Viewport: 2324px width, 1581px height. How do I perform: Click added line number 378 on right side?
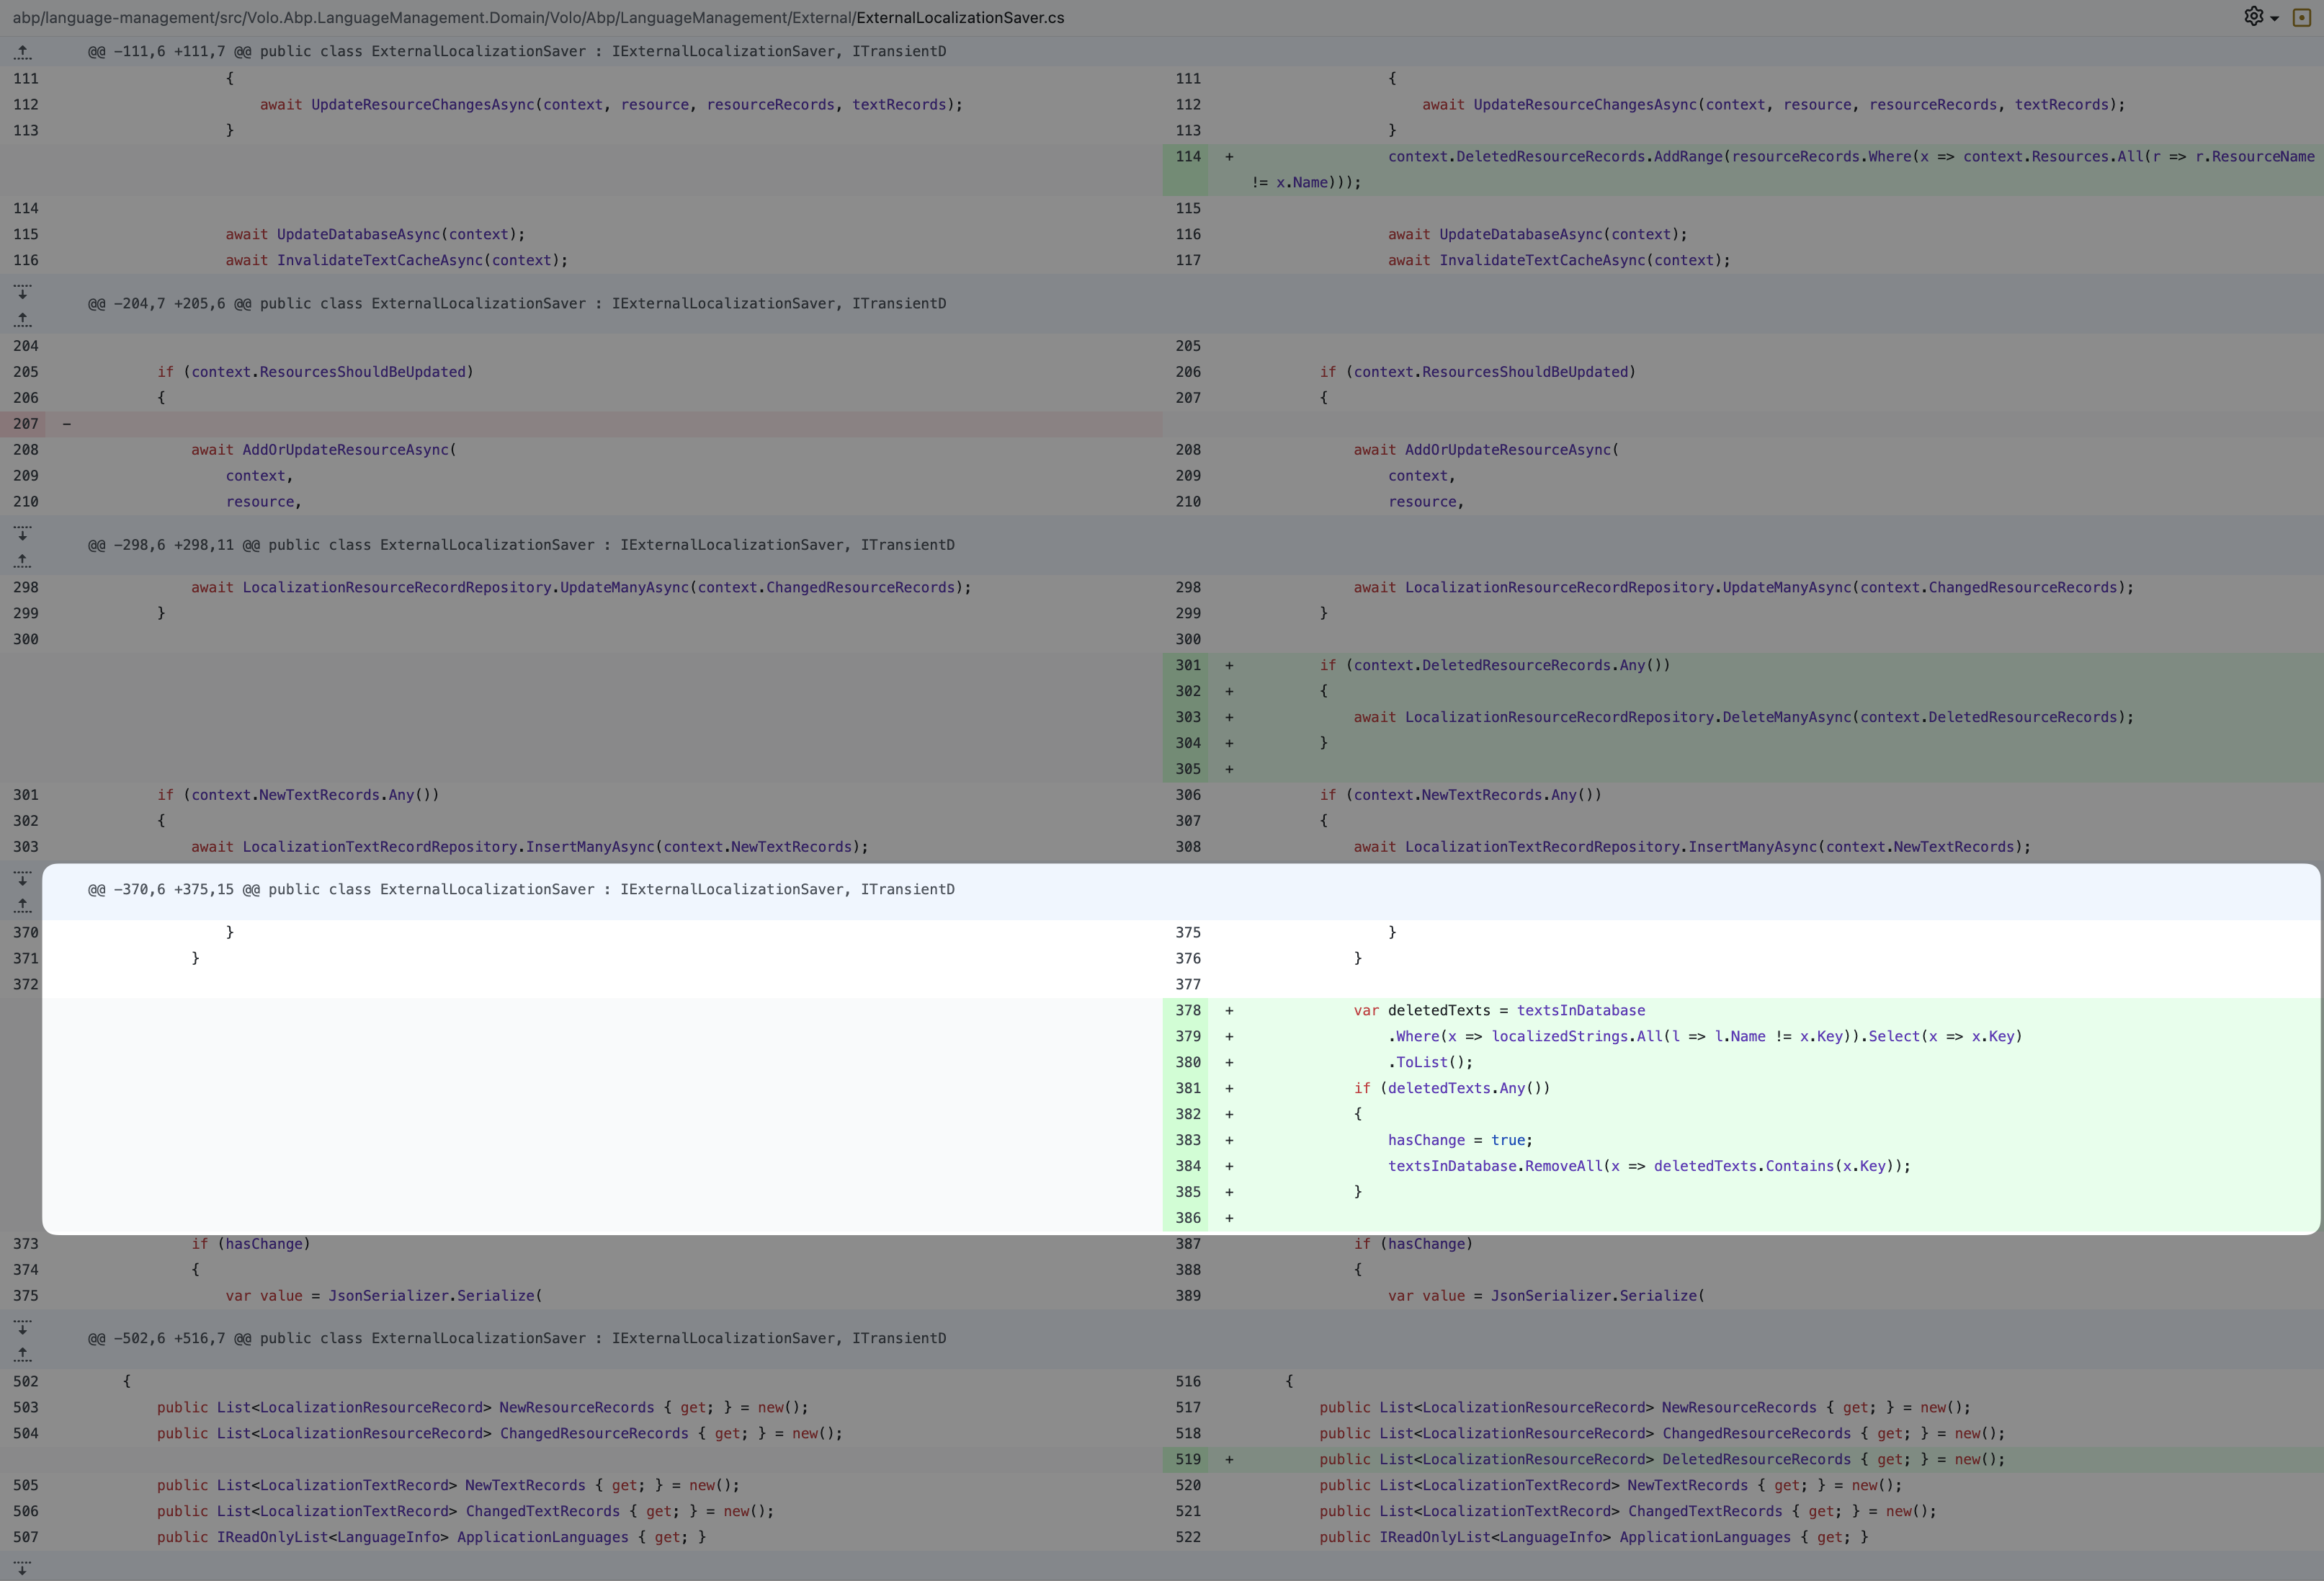click(1187, 1010)
